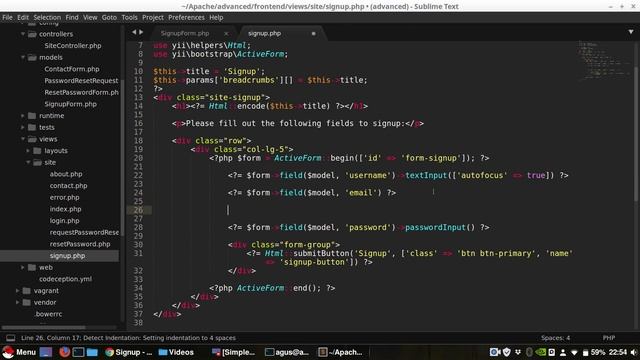
Task: Open SiteController.php in sidebar
Action: [x=73, y=46]
